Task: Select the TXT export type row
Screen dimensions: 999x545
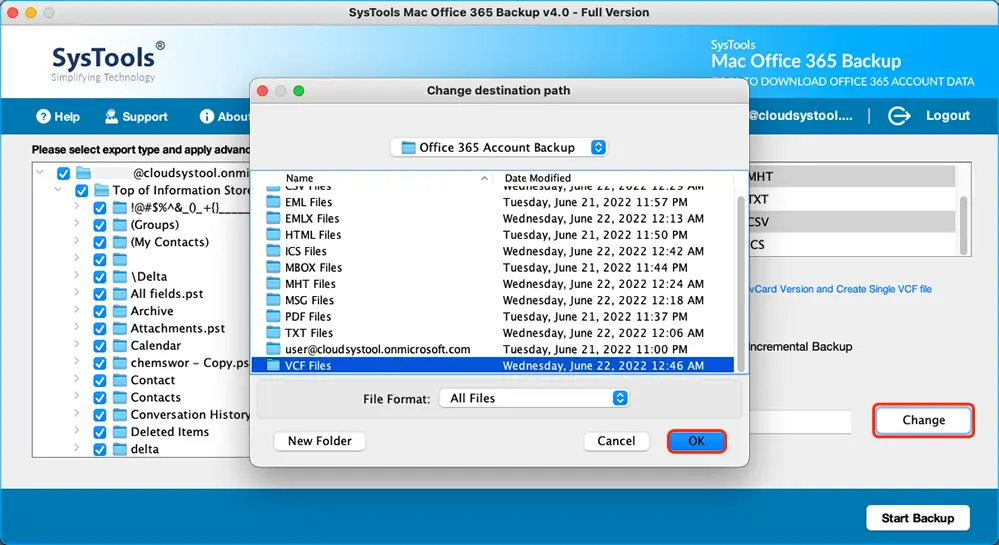Action: click(851, 200)
